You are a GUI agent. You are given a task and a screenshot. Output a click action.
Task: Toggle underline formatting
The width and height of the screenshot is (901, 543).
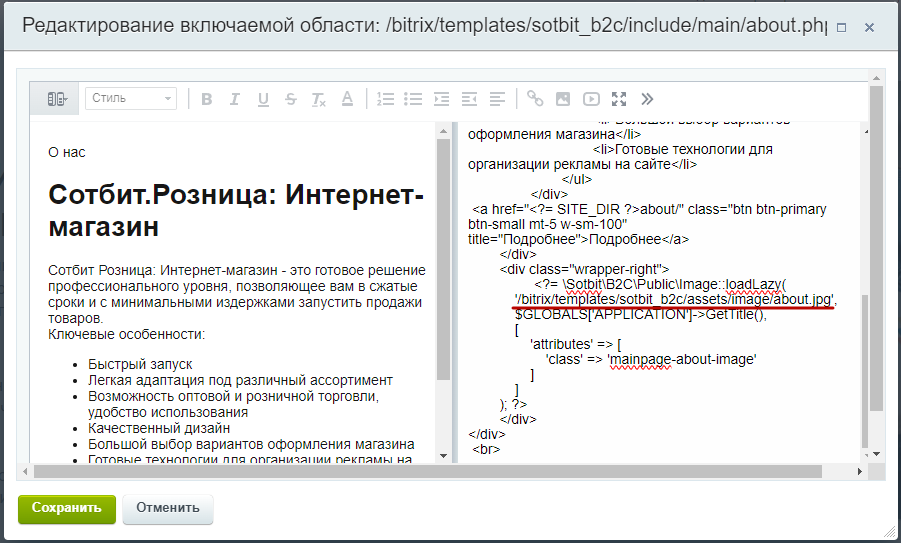[263, 99]
